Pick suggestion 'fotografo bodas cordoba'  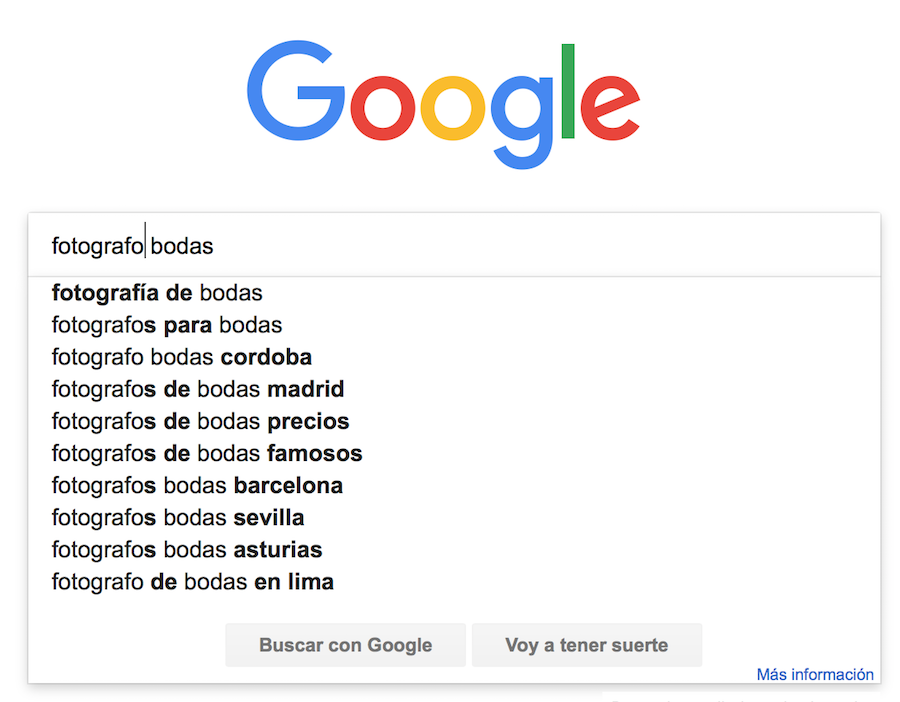coord(182,357)
